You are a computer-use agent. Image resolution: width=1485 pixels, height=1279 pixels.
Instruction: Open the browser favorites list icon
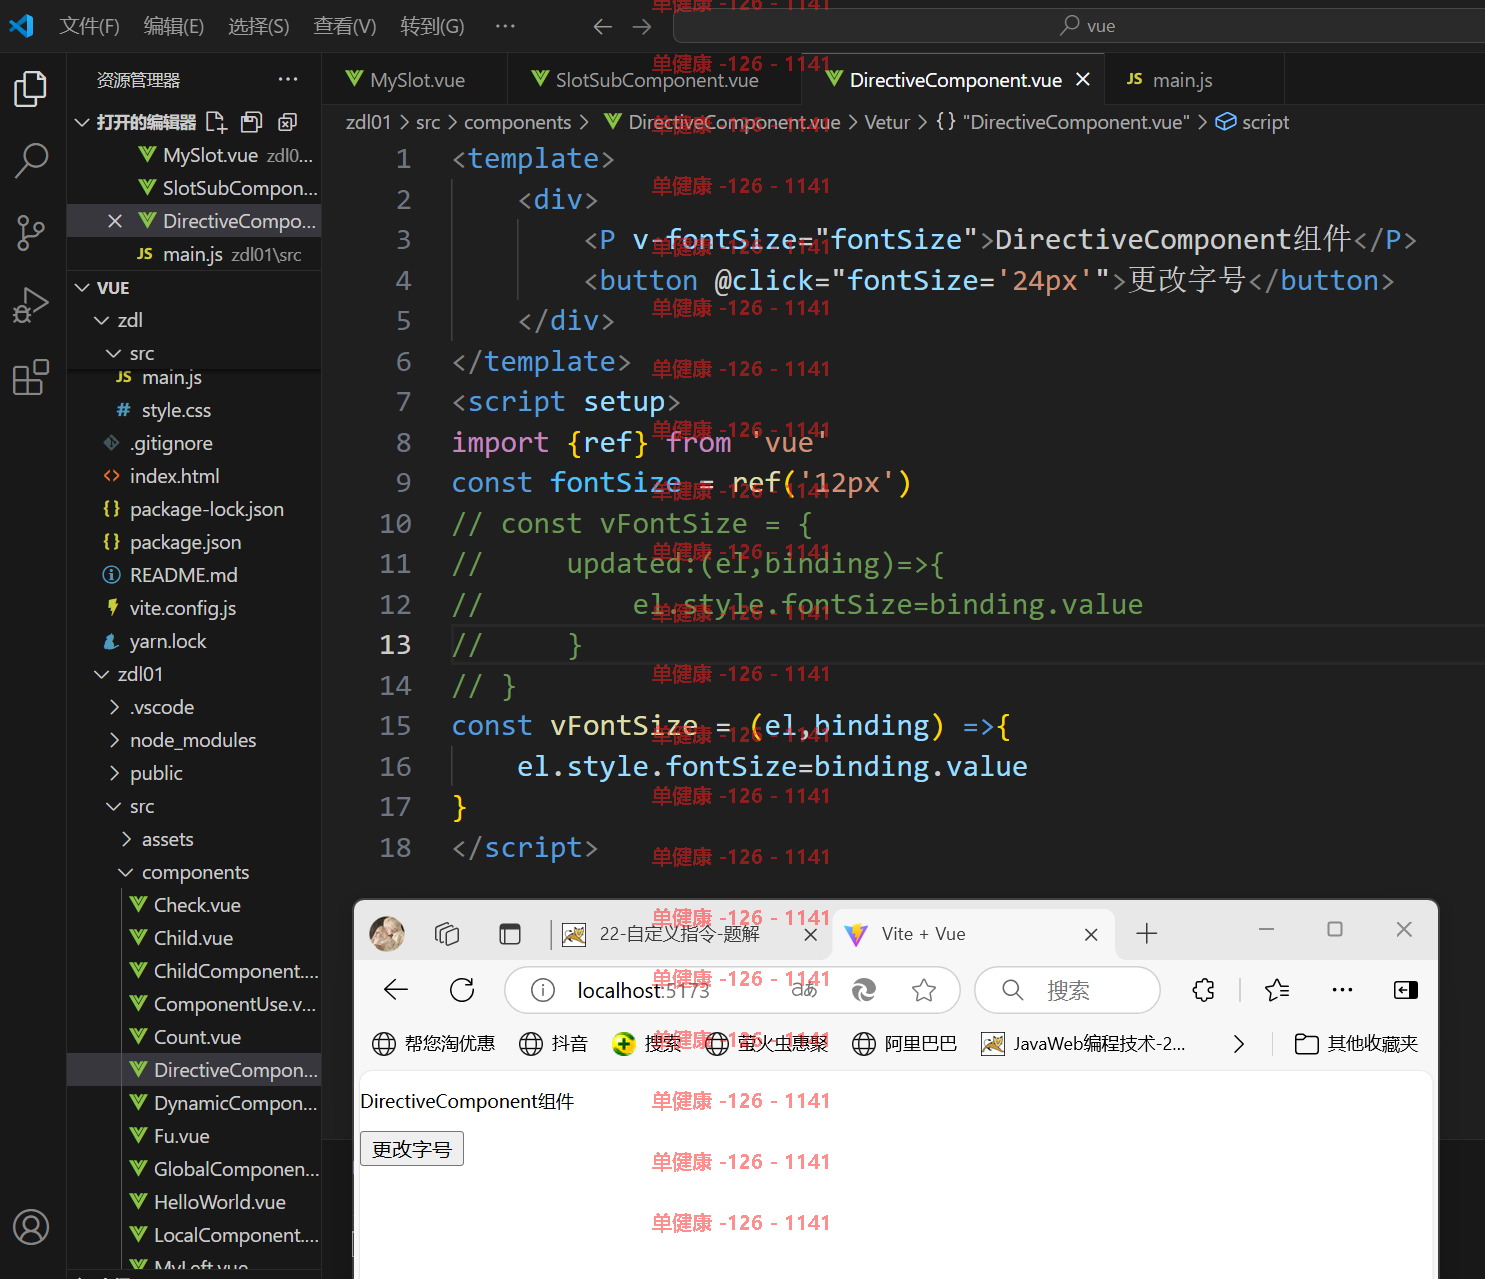click(1277, 990)
